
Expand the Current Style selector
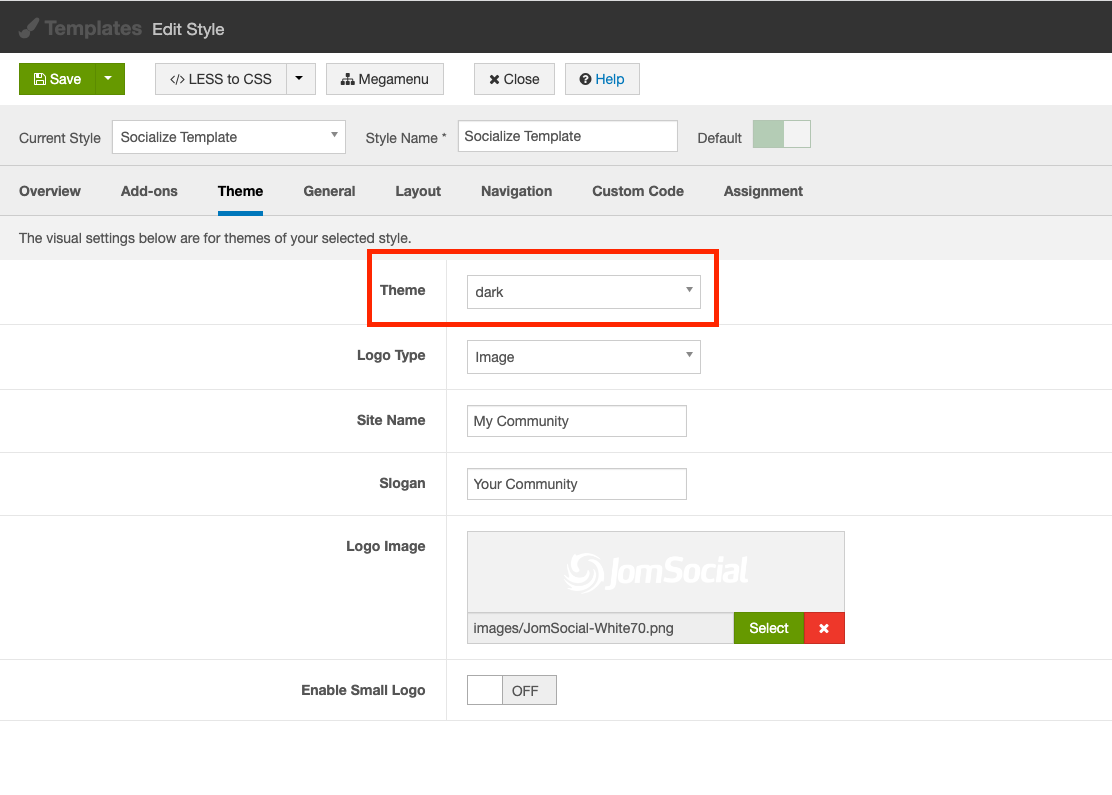pyautogui.click(x=228, y=137)
